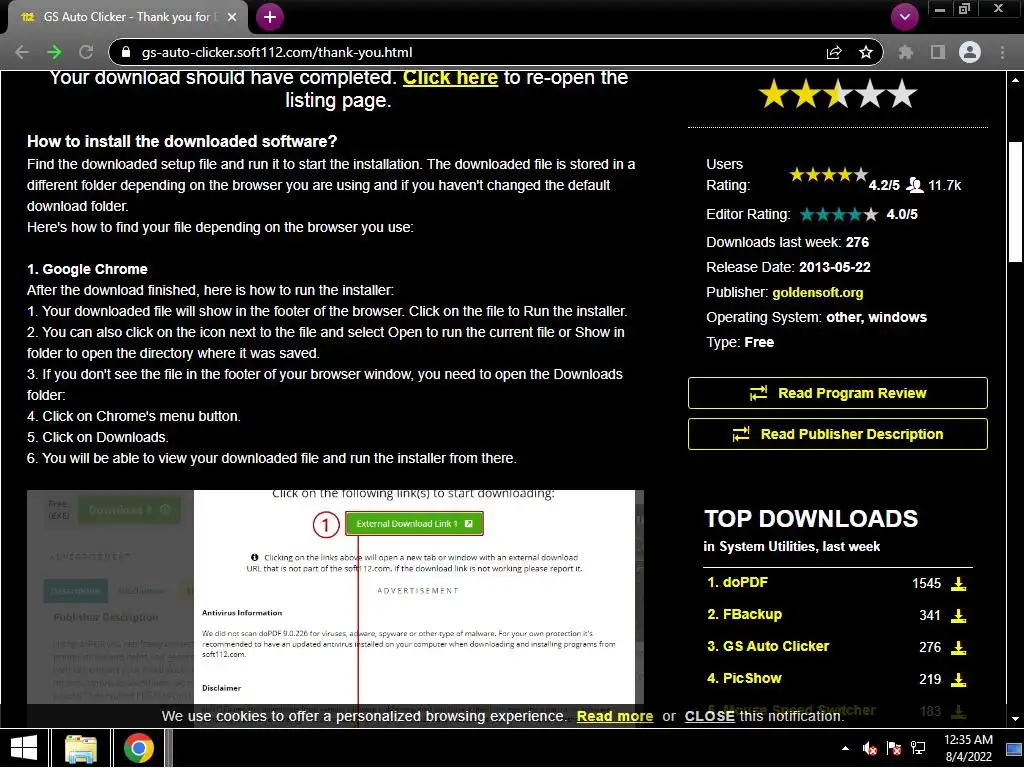Reload the page with the refresh icon
1024x768 pixels.
[86, 52]
